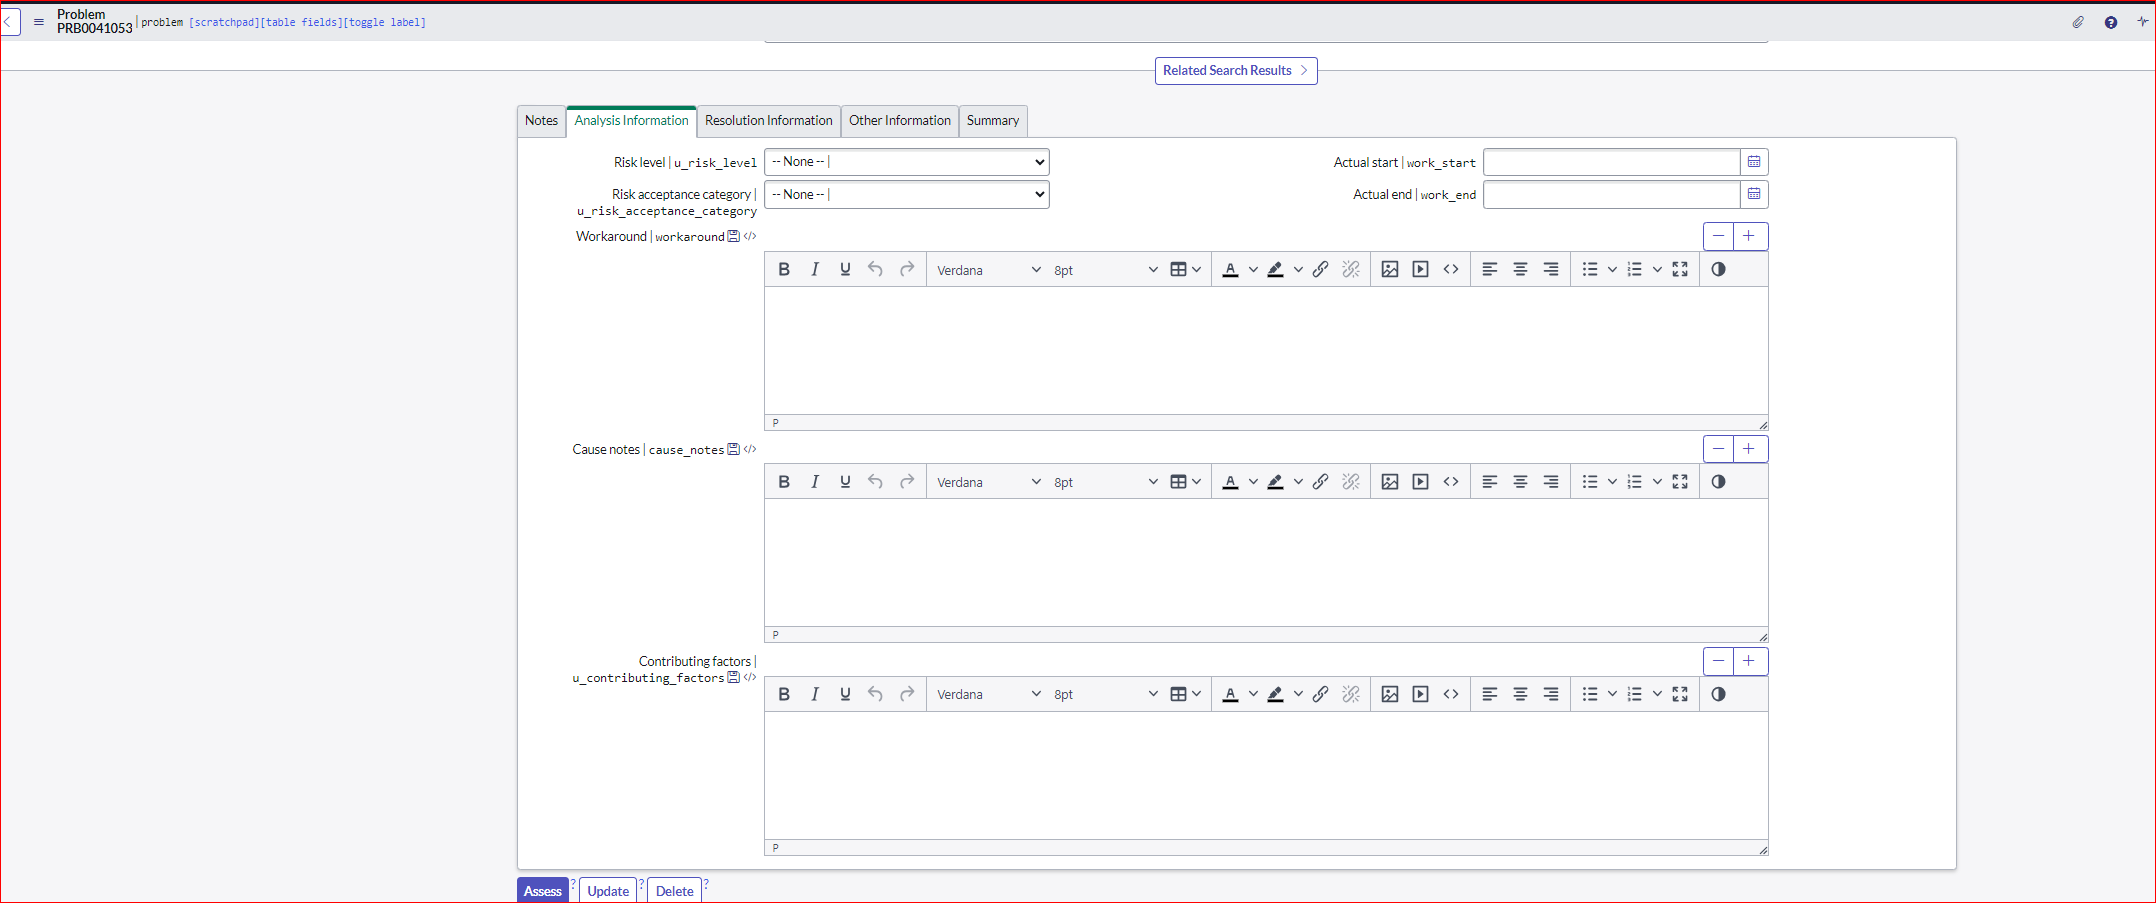Open numbered list dropdown arrow in Cause notes editor
2156x903 pixels.
pyautogui.click(x=1657, y=482)
